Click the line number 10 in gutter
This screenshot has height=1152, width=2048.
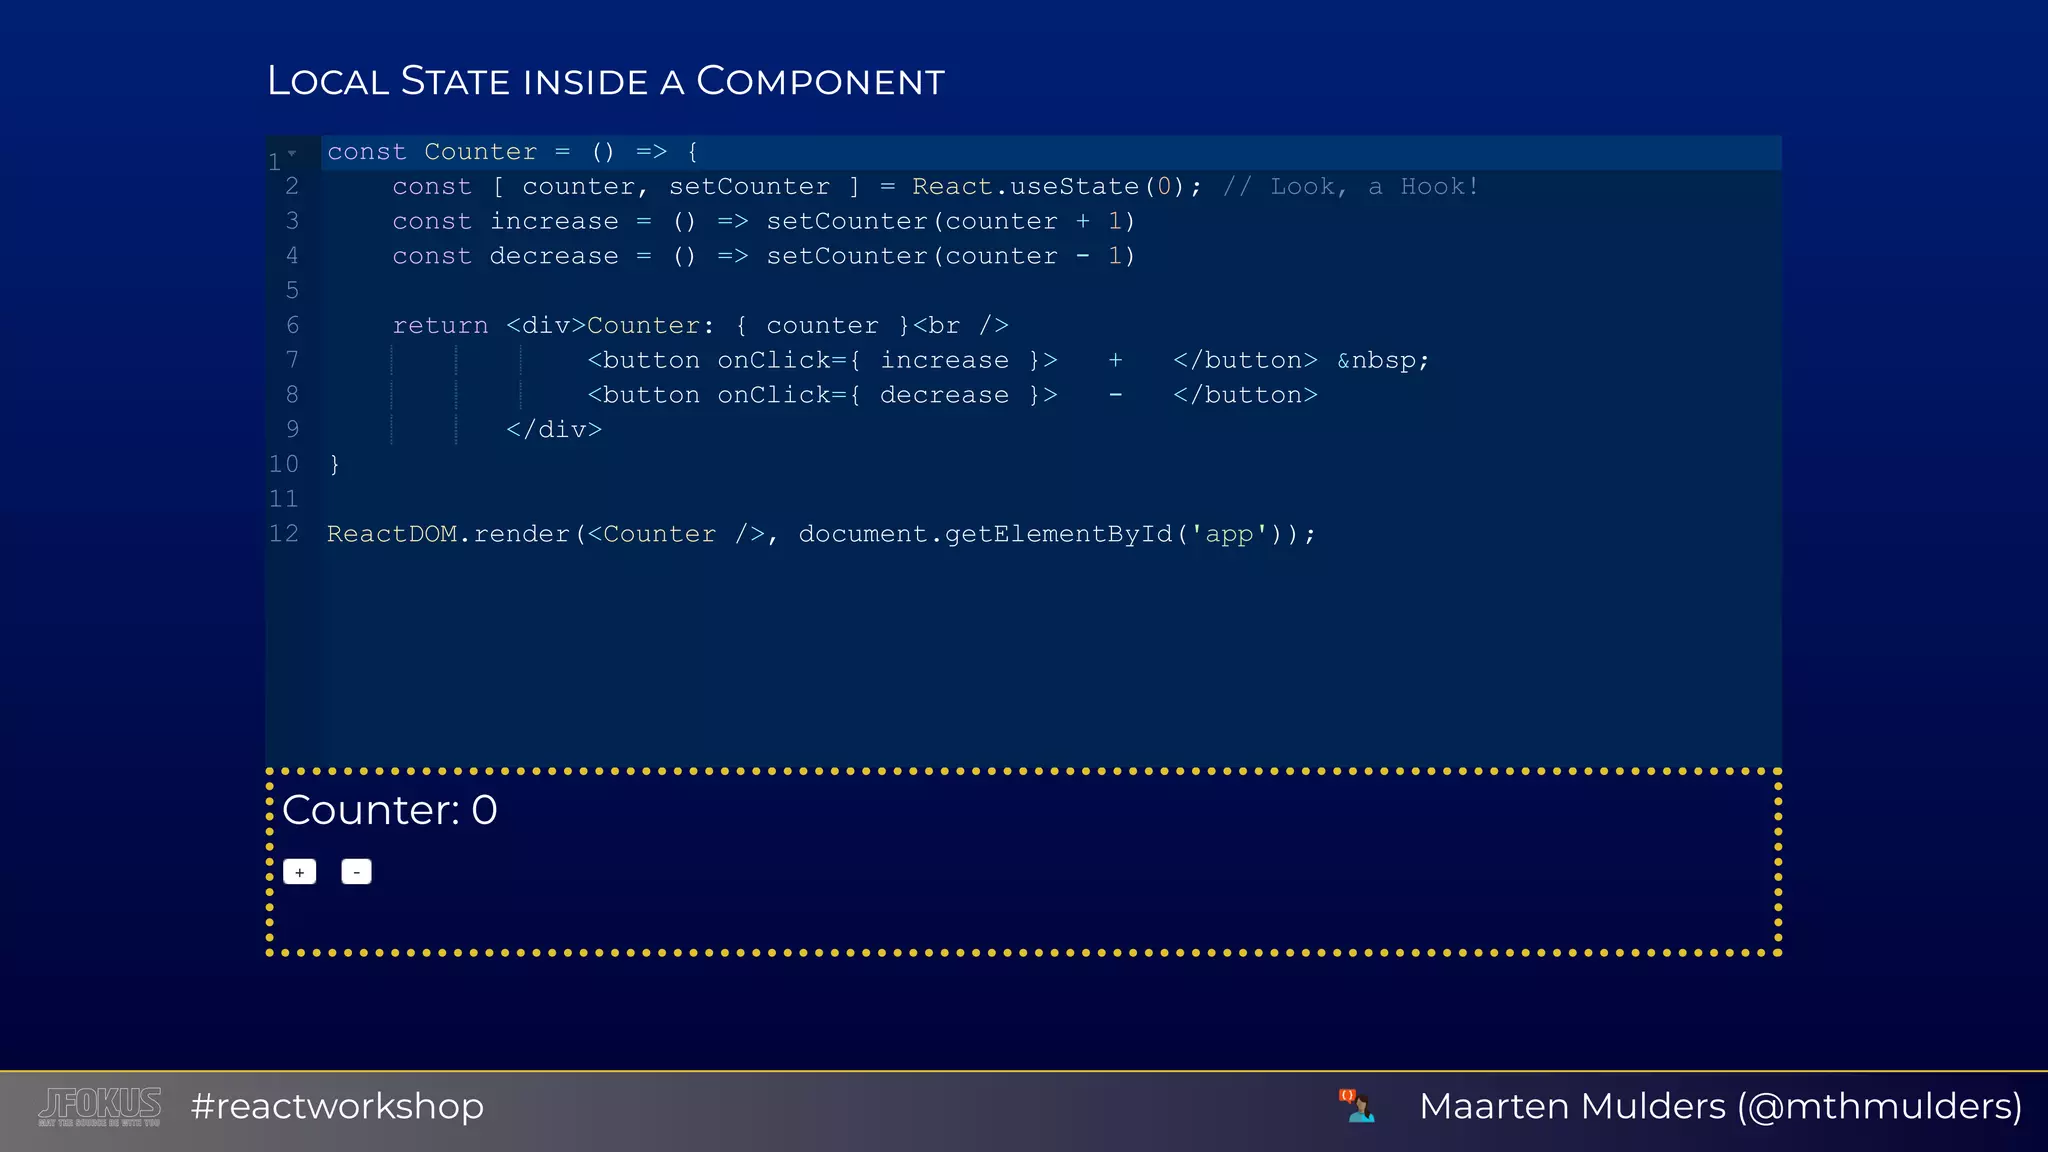[284, 465]
